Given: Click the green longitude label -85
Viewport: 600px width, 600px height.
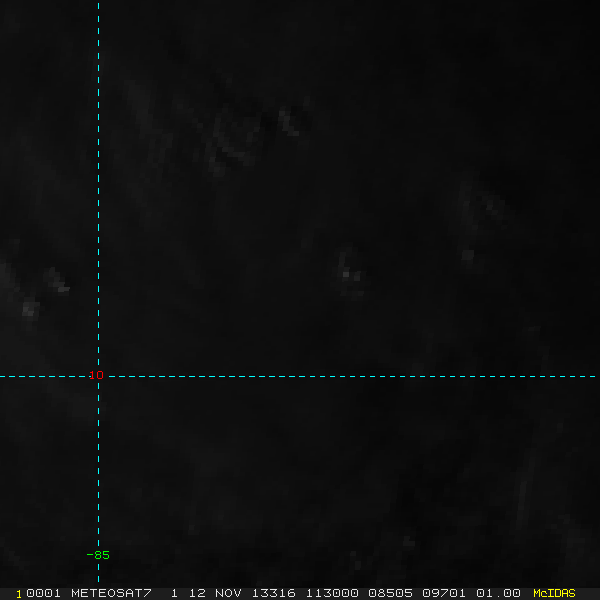Looking at the screenshot, I should [98, 555].
